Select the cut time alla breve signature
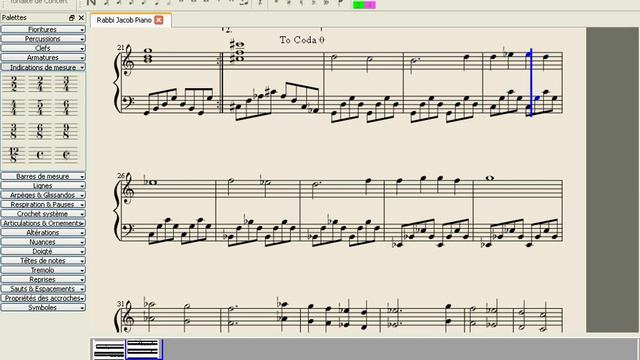Viewport: 640px width, 360px height. [x=66, y=155]
